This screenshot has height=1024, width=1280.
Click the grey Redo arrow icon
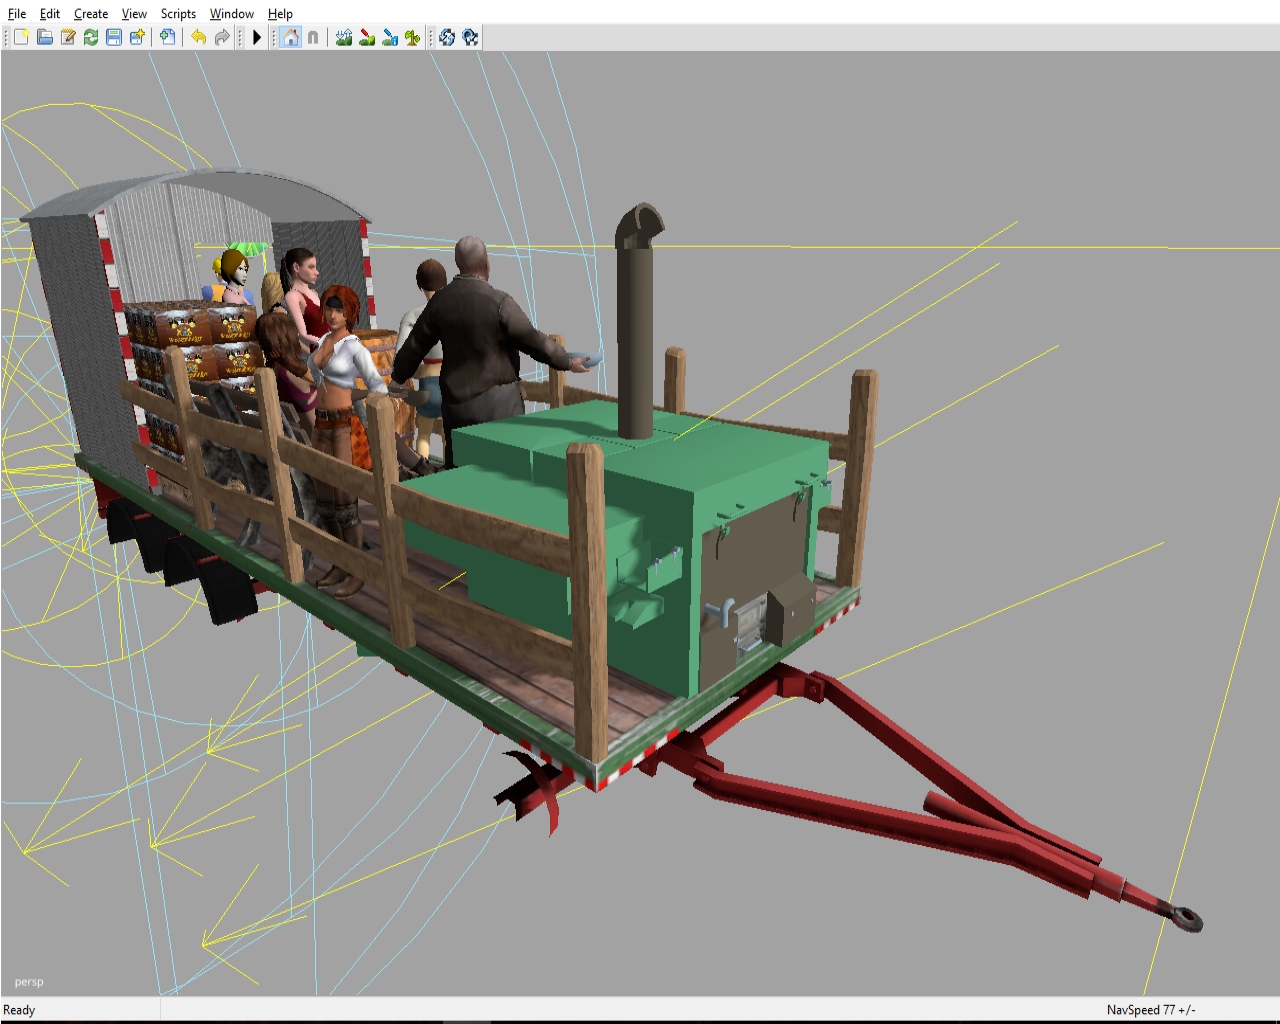click(x=221, y=37)
